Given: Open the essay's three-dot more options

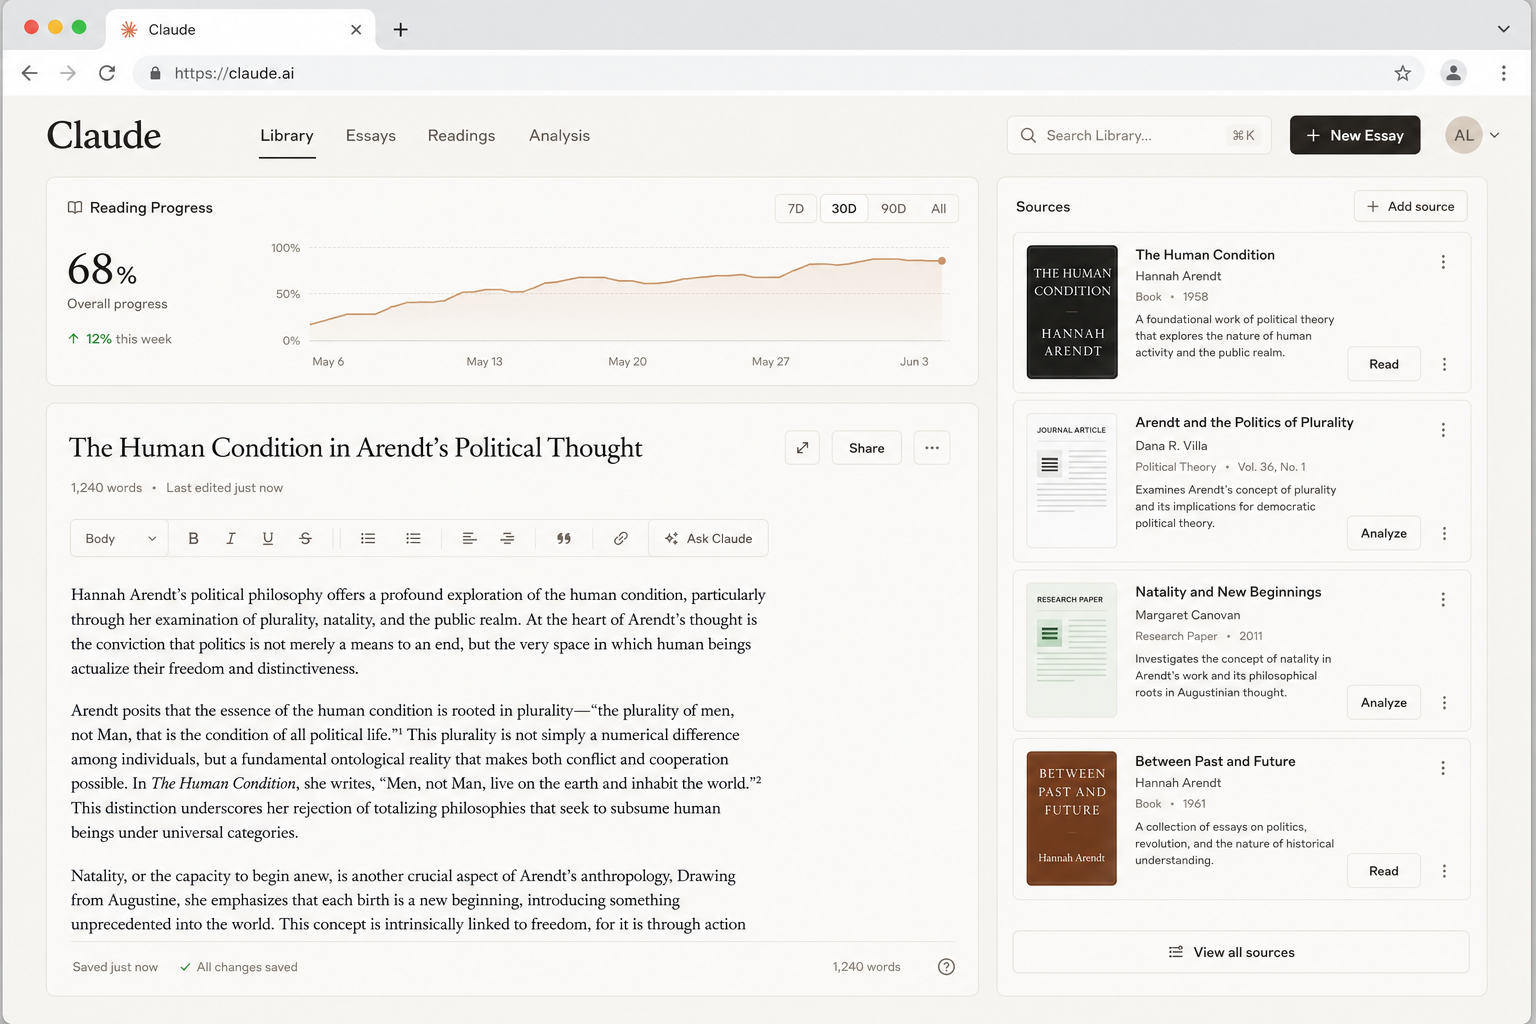Looking at the screenshot, I should (x=932, y=448).
